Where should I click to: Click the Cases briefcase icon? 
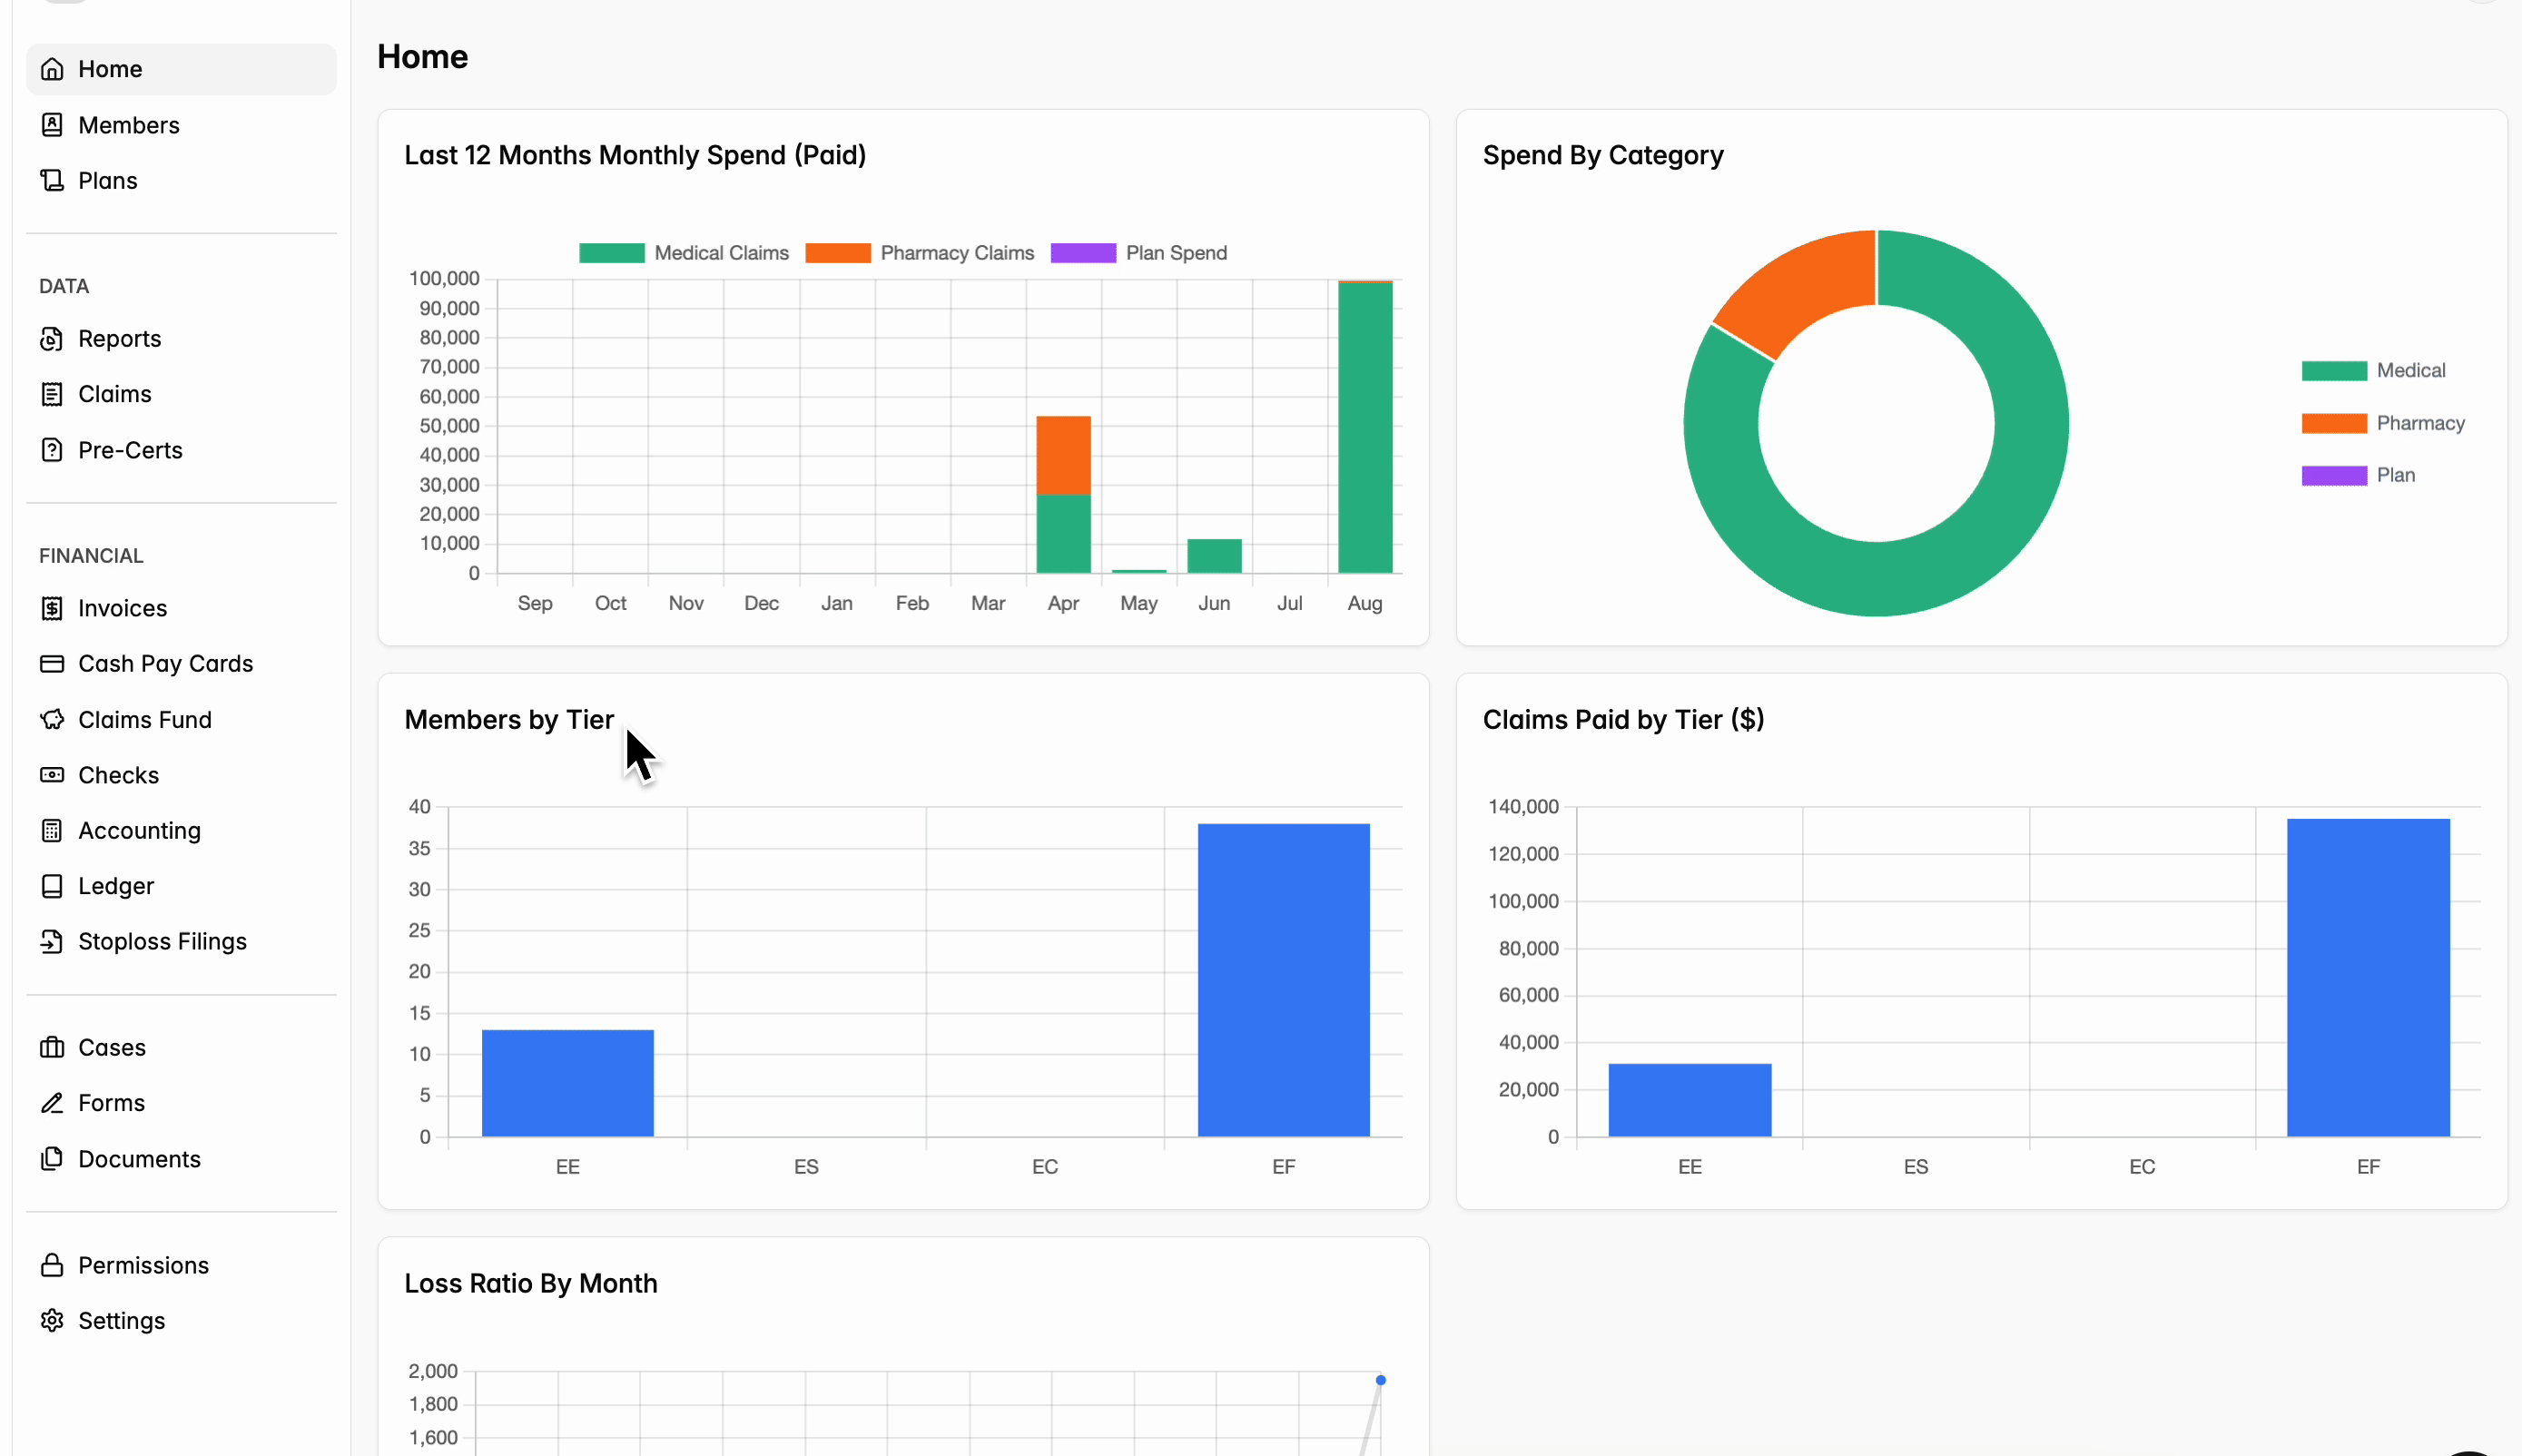[x=52, y=1047]
